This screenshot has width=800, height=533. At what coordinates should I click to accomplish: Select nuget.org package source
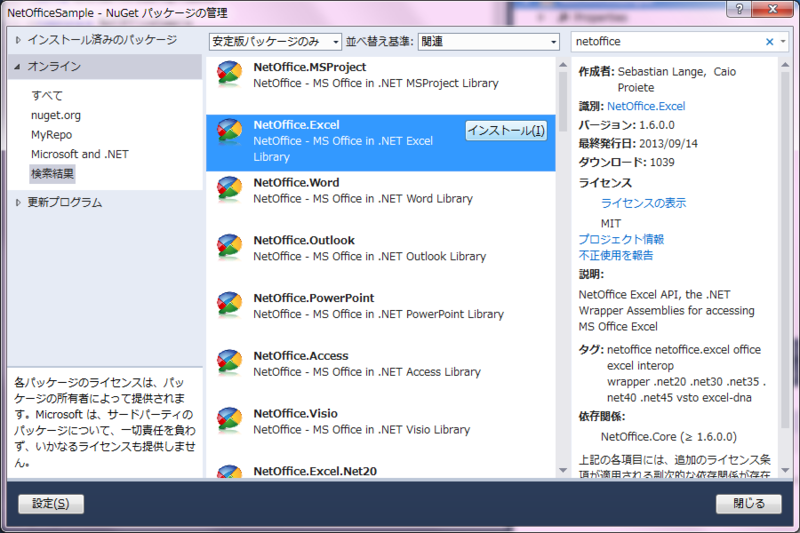tap(56, 115)
